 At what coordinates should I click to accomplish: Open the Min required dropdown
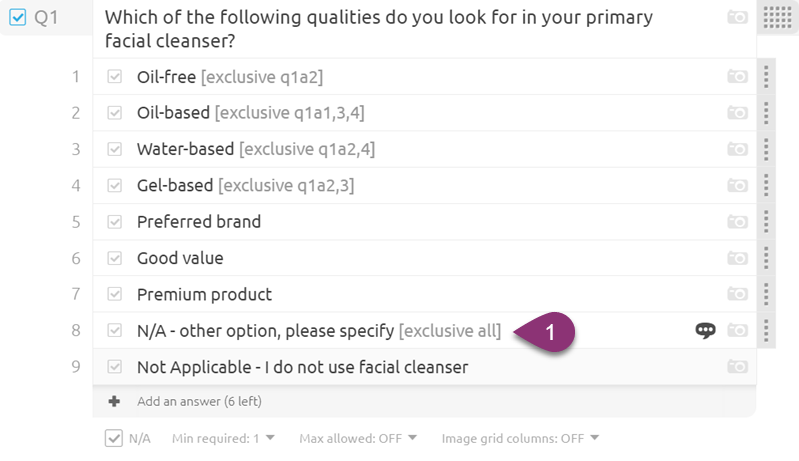tap(223, 438)
